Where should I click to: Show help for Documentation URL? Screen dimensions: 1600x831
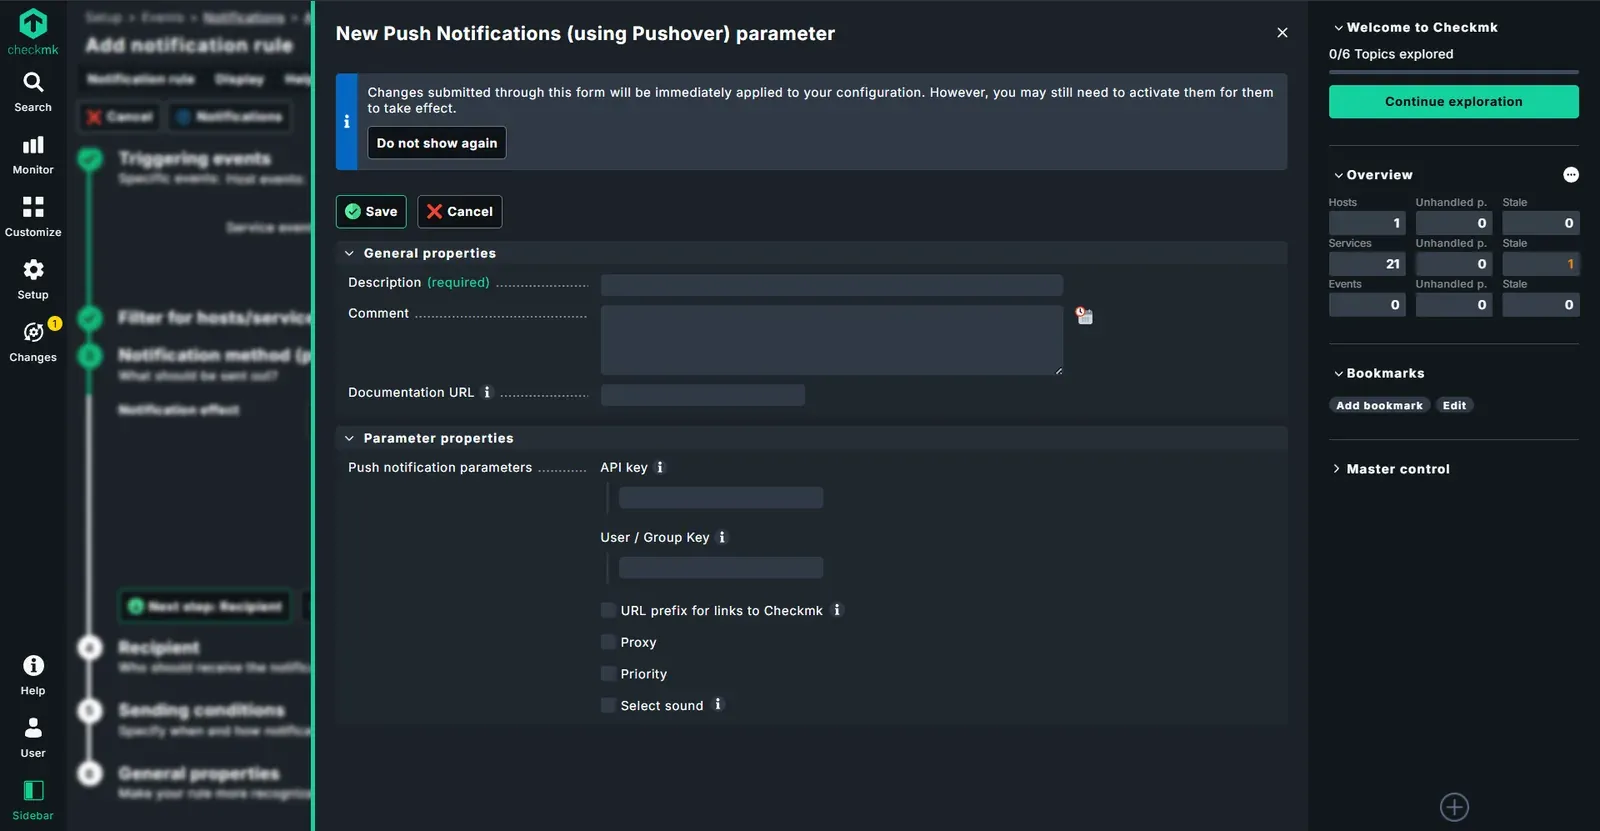coord(487,392)
